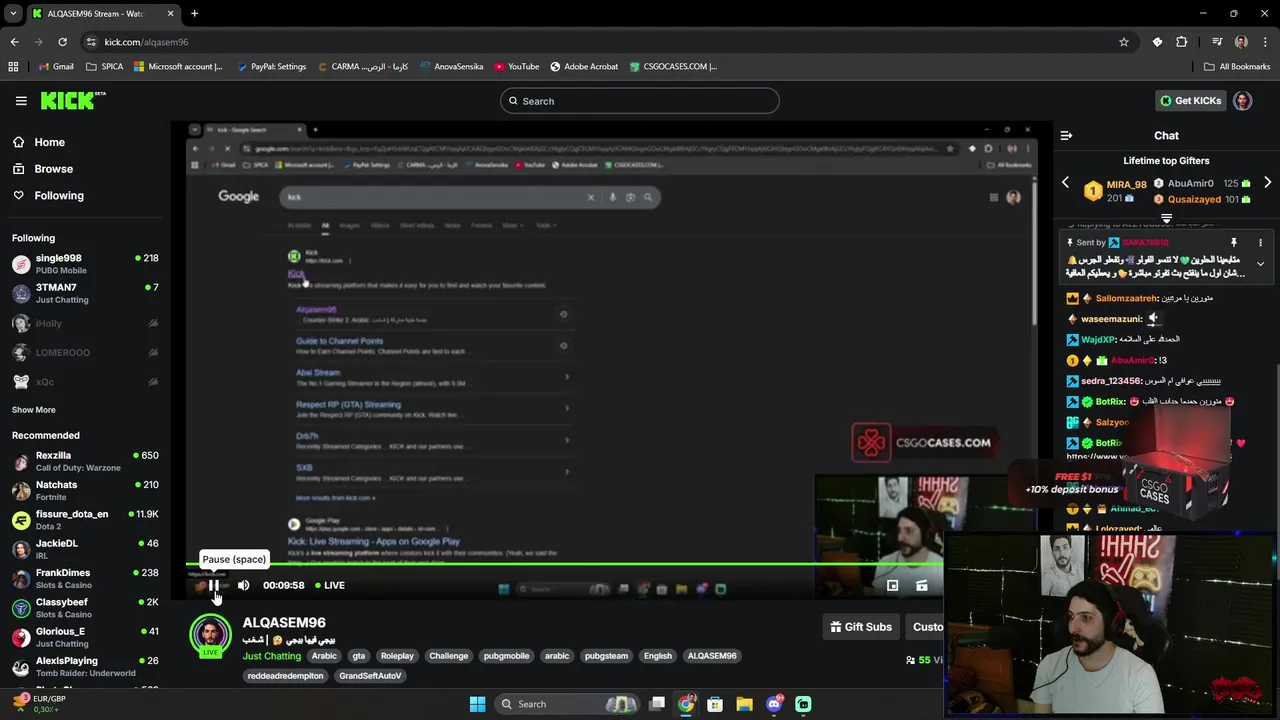Reload the browser page
Screen dimensions: 1280x720
coord(62,42)
